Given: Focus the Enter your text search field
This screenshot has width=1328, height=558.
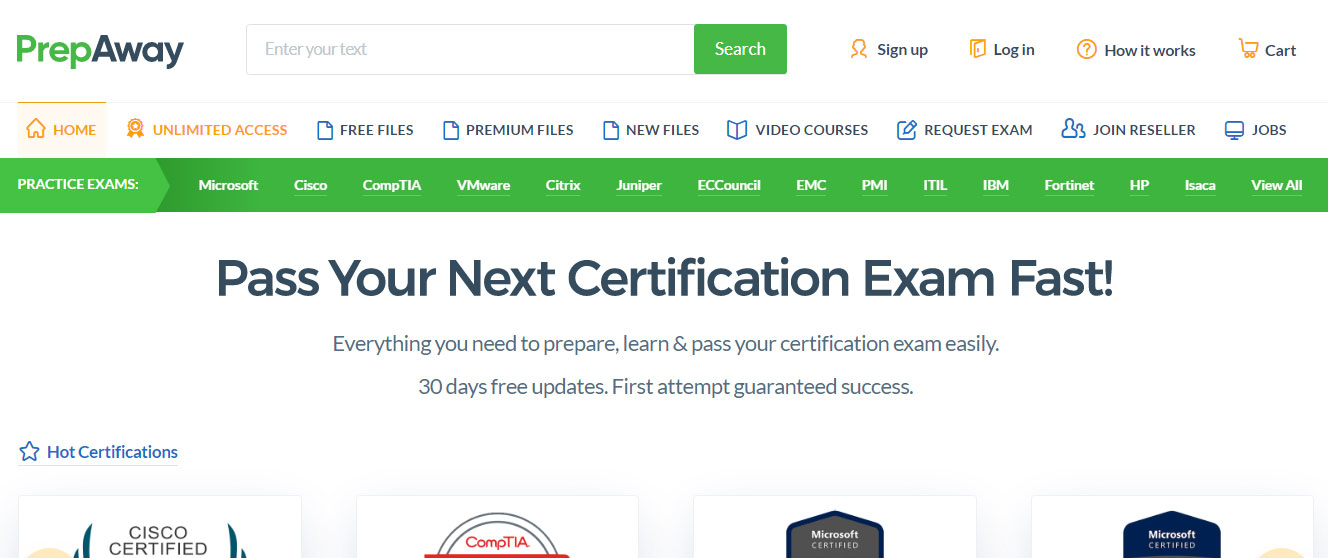Looking at the screenshot, I should pos(470,49).
